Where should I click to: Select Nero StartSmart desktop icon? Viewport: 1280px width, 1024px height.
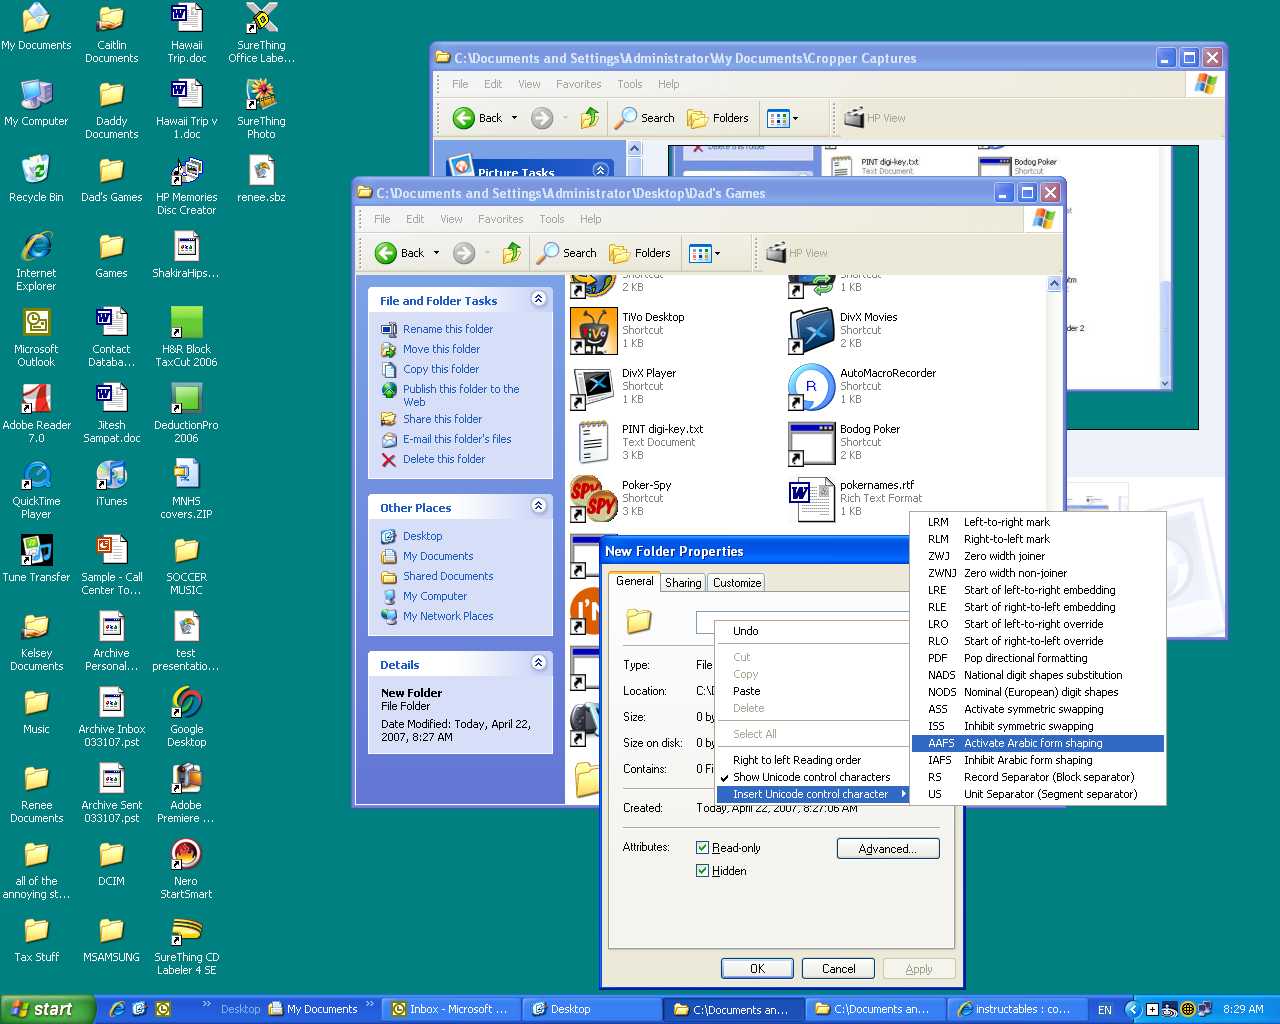[186, 869]
